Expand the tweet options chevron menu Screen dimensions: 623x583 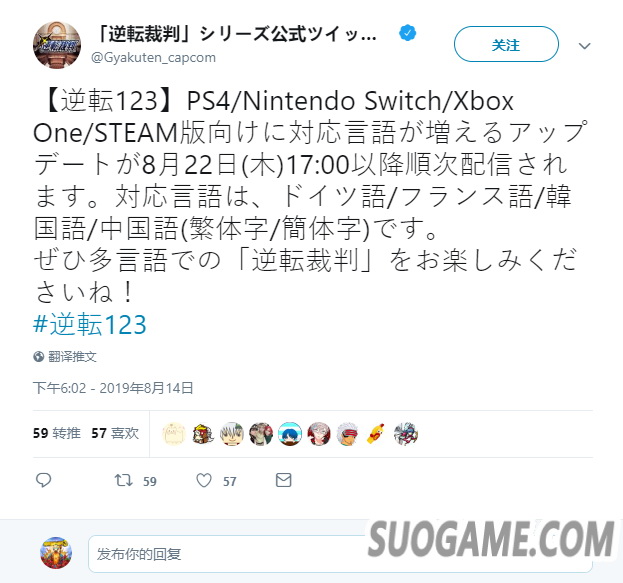584,46
